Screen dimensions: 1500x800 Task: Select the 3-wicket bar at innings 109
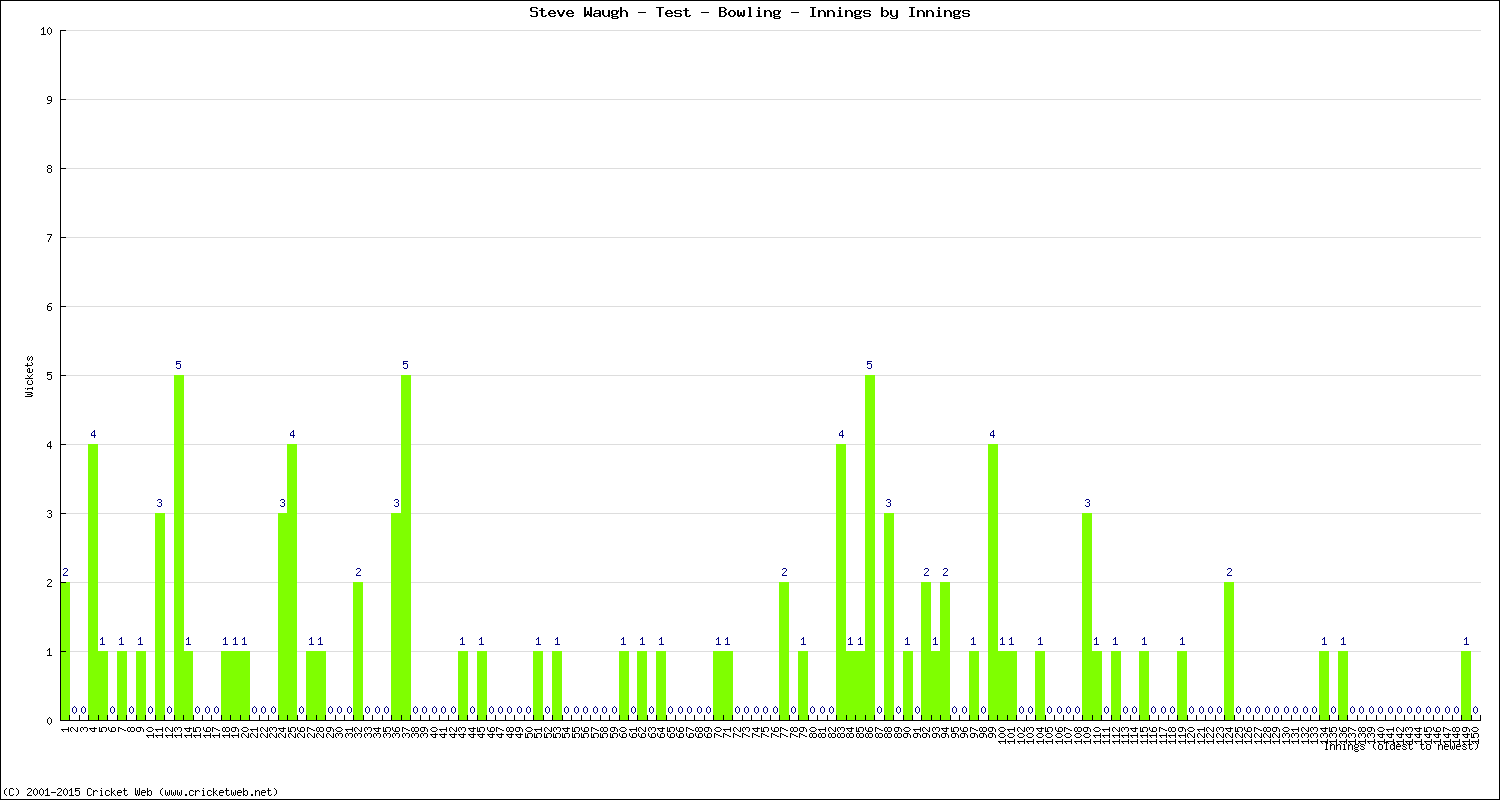point(1088,616)
